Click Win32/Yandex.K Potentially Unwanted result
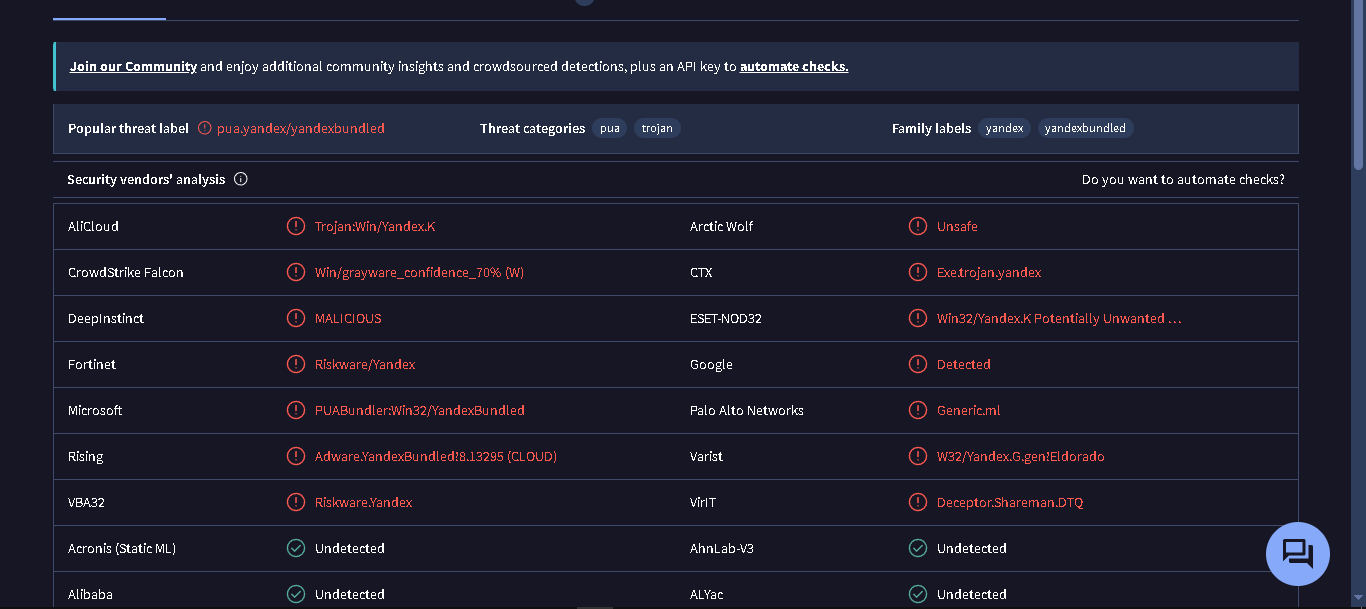This screenshot has height=609, width=1366. (x=1059, y=319)
